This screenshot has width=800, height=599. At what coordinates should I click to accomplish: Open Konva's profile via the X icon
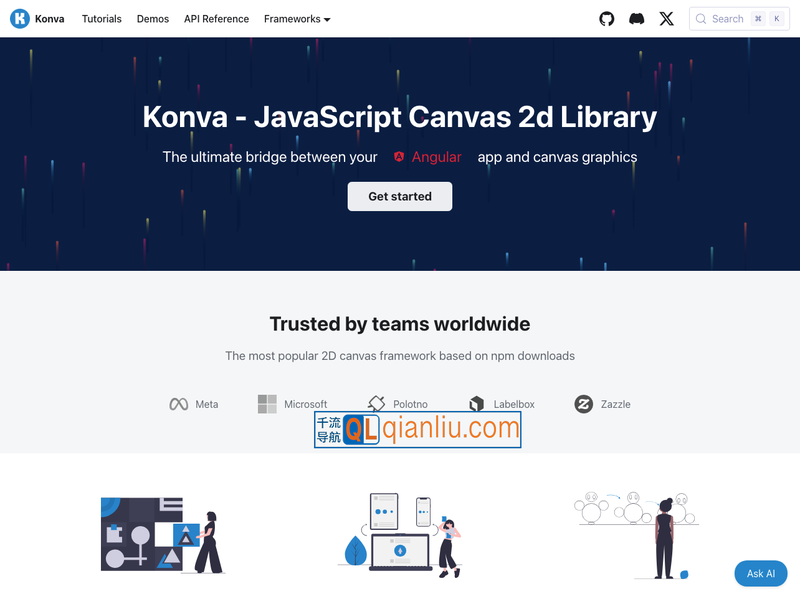[666, 18]
